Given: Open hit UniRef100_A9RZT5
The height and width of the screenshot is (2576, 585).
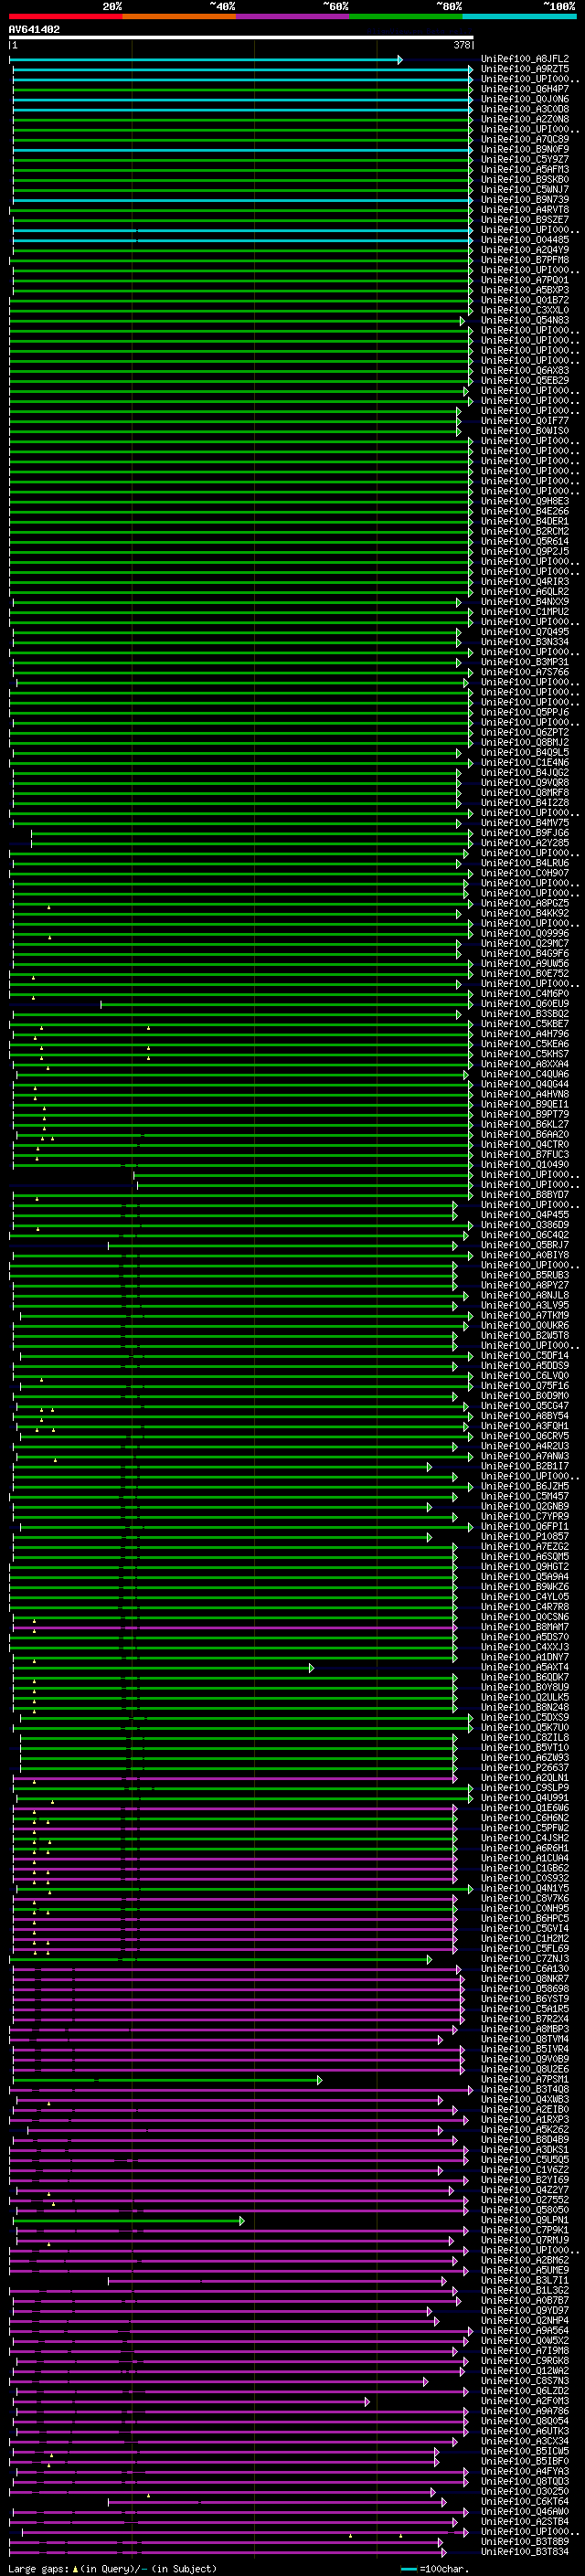Looking at the screenshot, I should [x=525, y=69].
